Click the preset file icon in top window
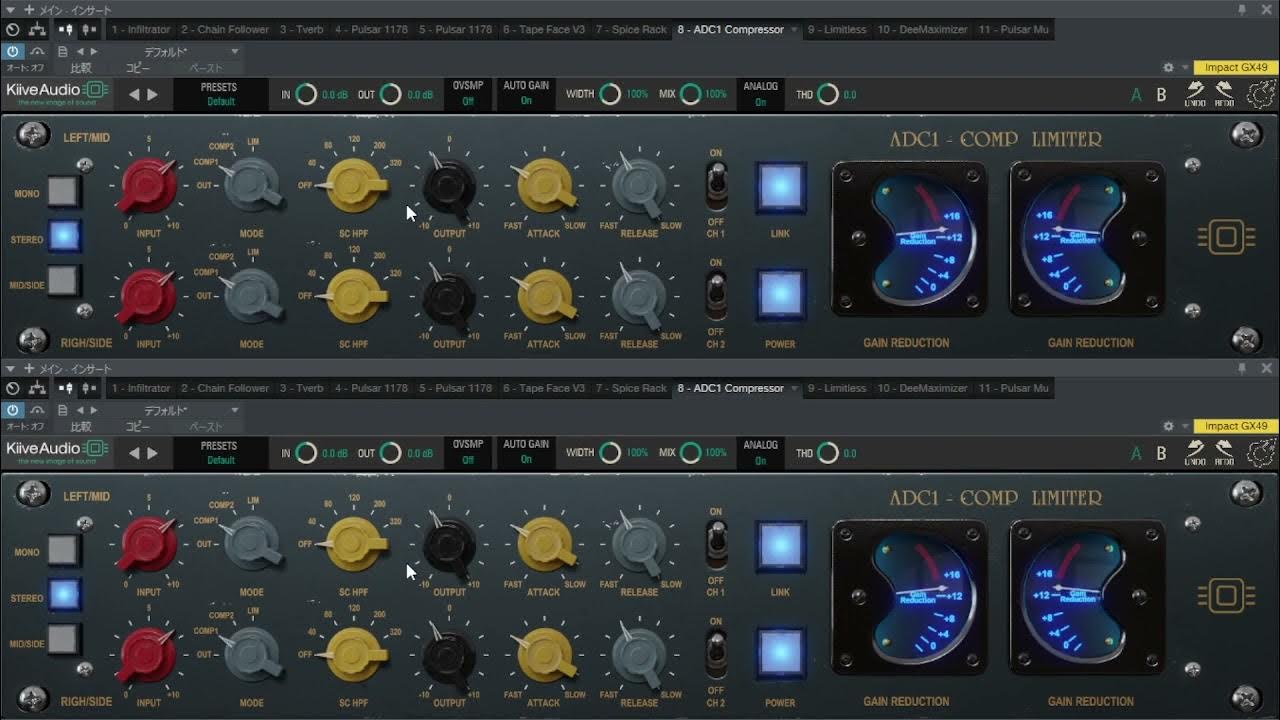The width and height of the screenshot is (1280, 720). (63, 51)
